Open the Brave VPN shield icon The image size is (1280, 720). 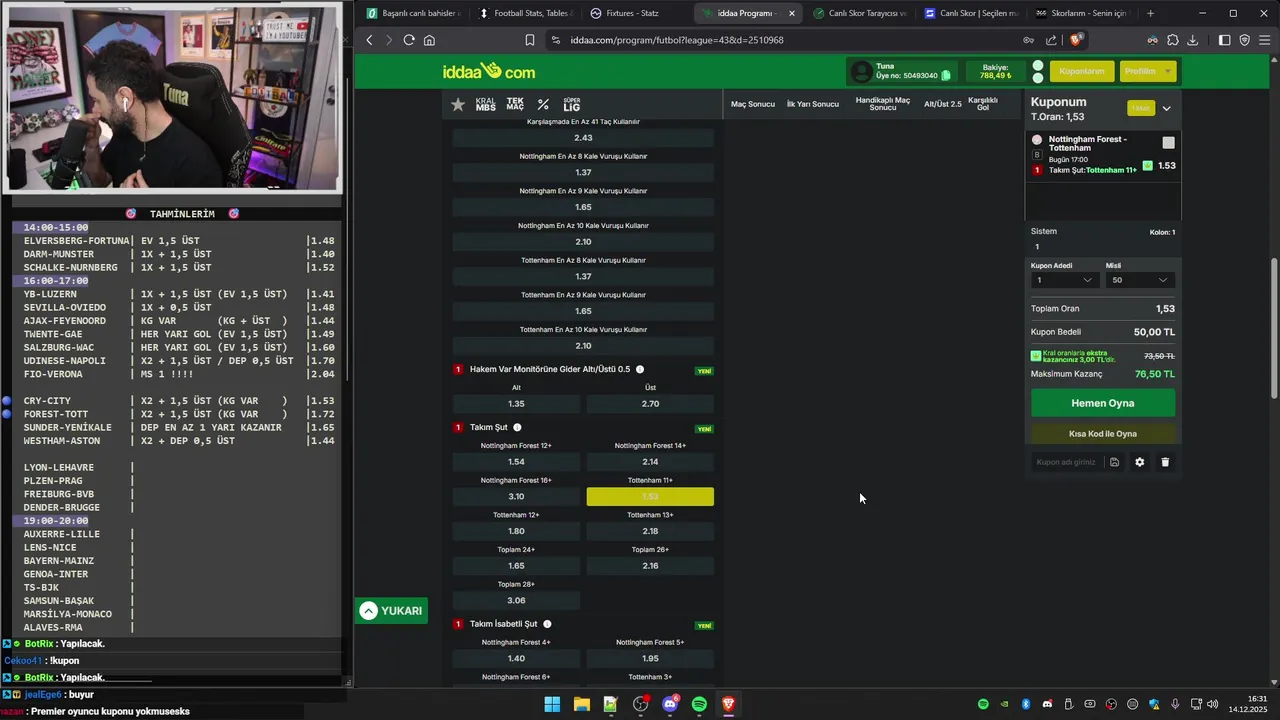[1245, 40]
